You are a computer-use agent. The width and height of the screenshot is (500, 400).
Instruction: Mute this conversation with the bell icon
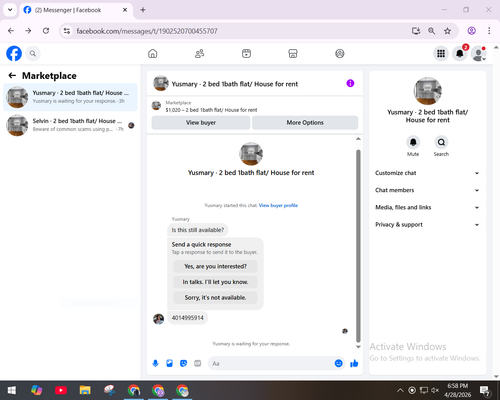pos(413,142)
